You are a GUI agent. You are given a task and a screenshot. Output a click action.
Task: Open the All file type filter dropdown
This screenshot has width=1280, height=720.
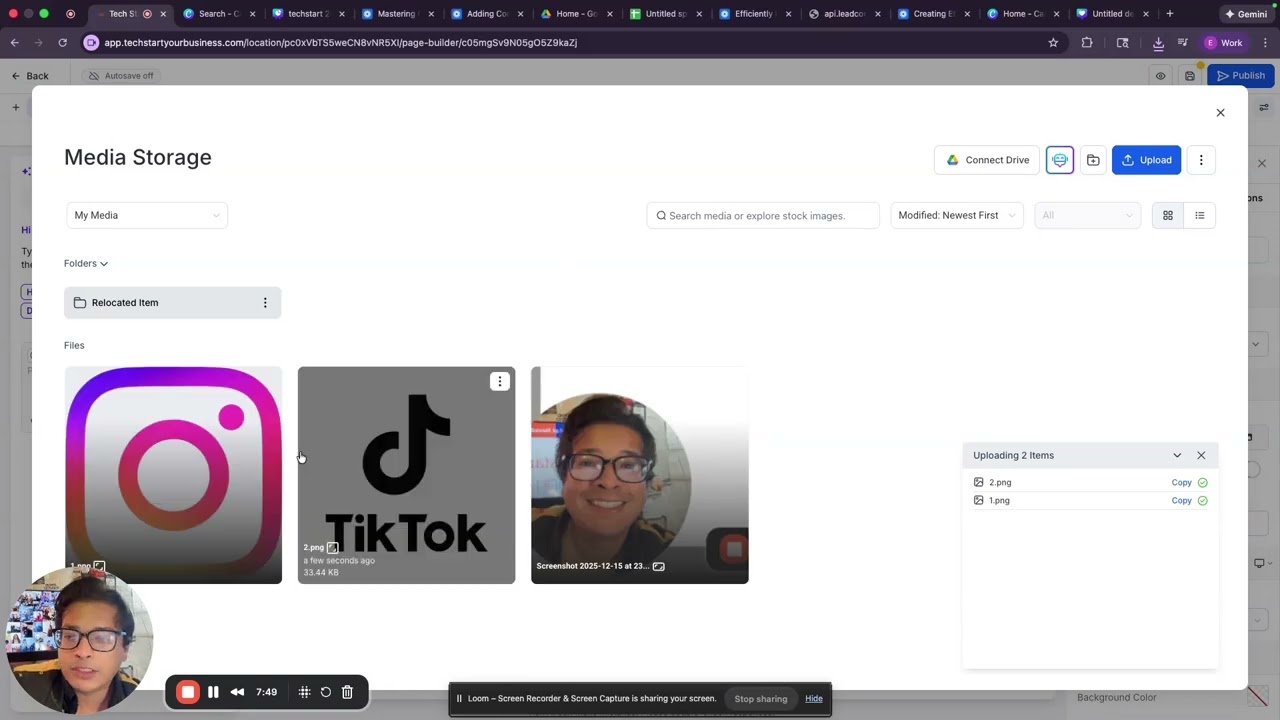[1087, 216]
